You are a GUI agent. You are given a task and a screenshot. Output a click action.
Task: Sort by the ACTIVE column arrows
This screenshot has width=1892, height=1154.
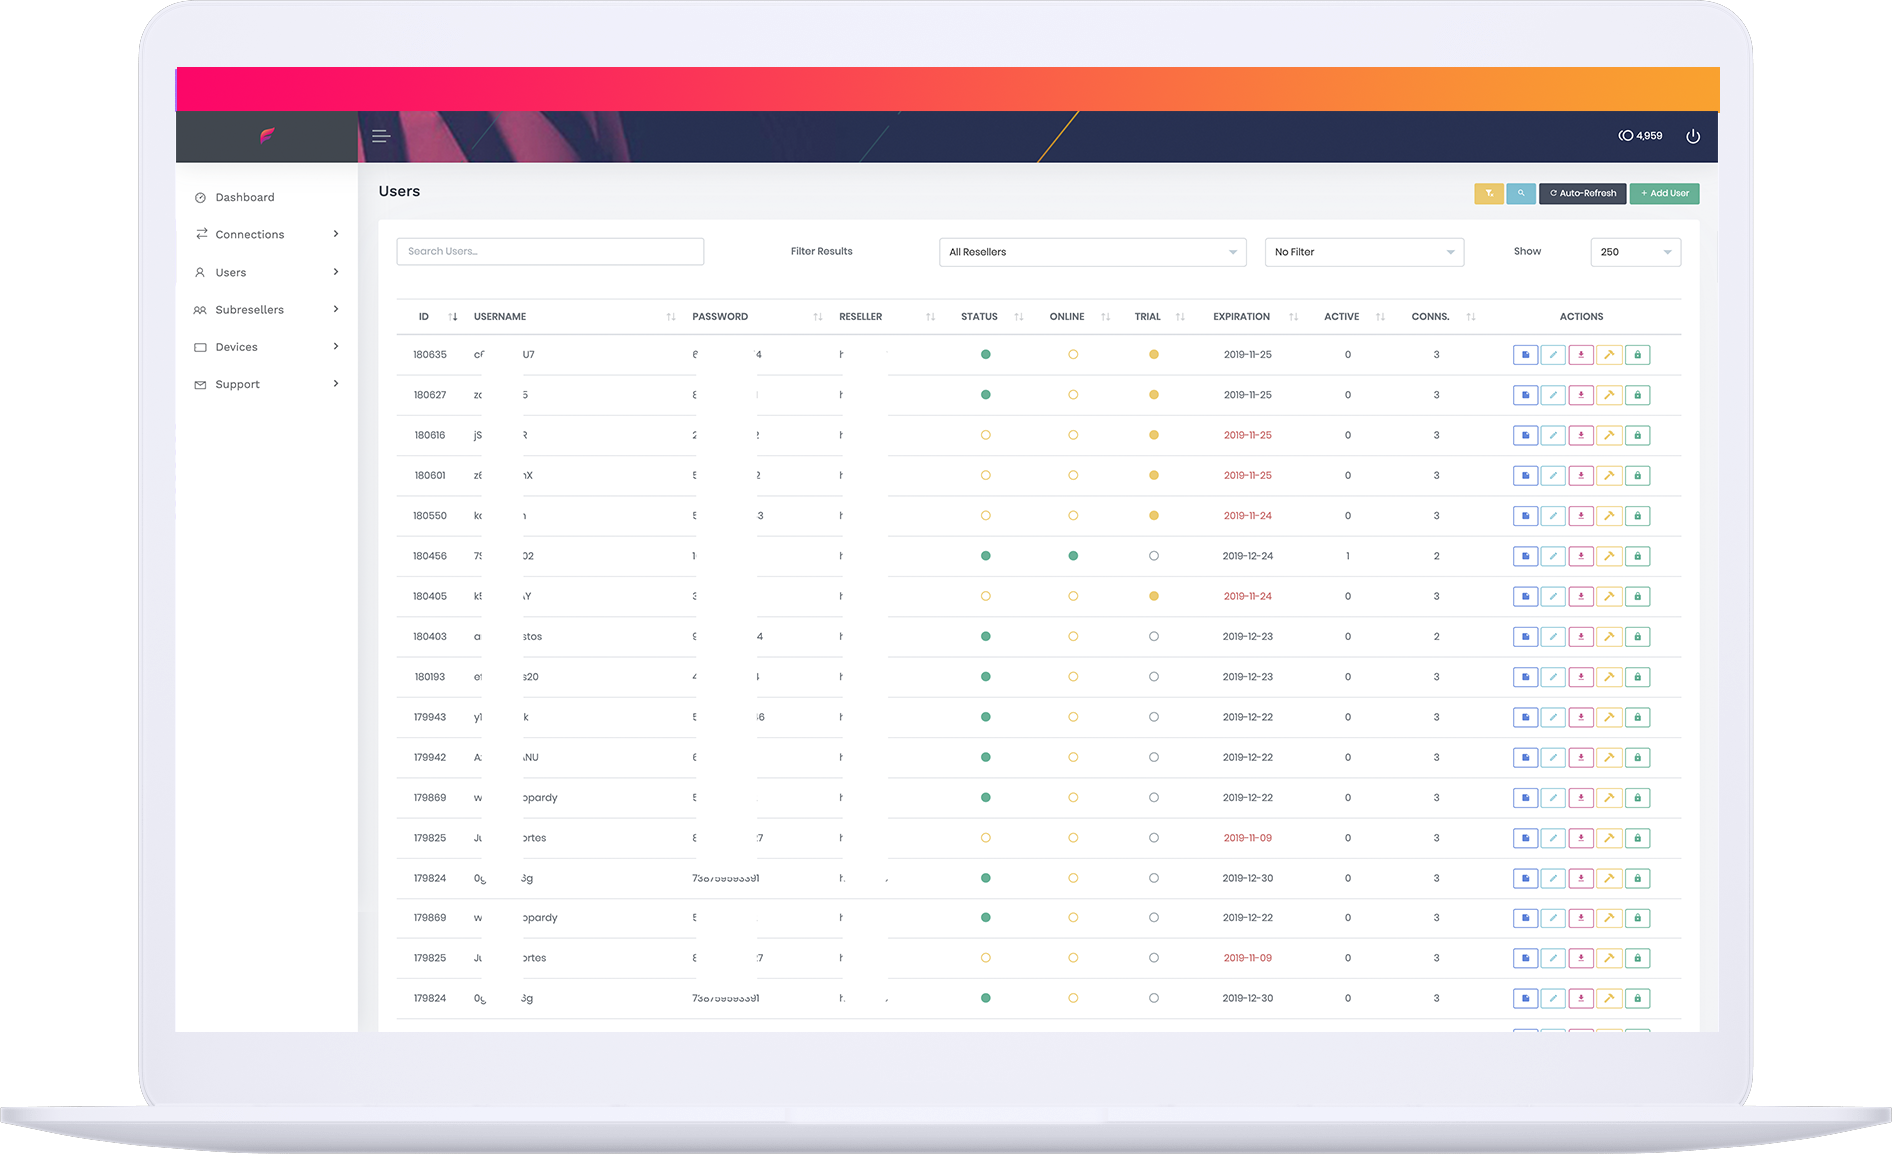pos(1380,317)
